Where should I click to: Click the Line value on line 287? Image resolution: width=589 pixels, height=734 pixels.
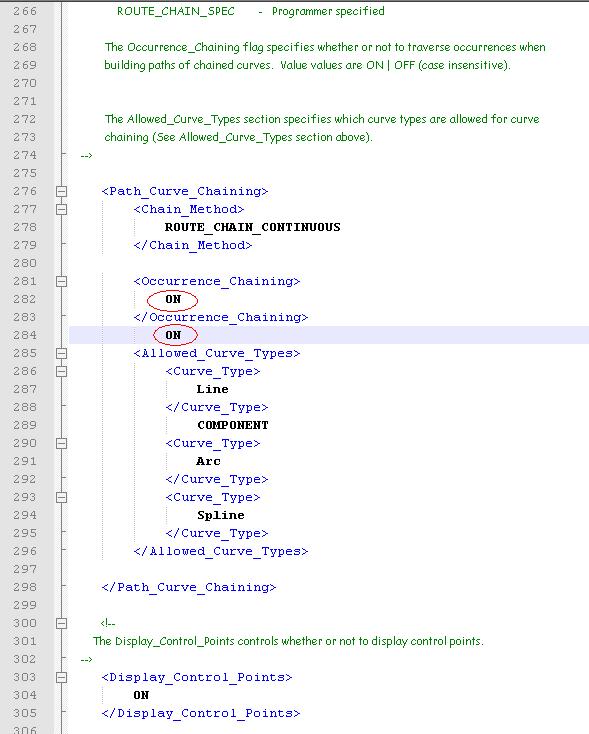tap(213, 389)
